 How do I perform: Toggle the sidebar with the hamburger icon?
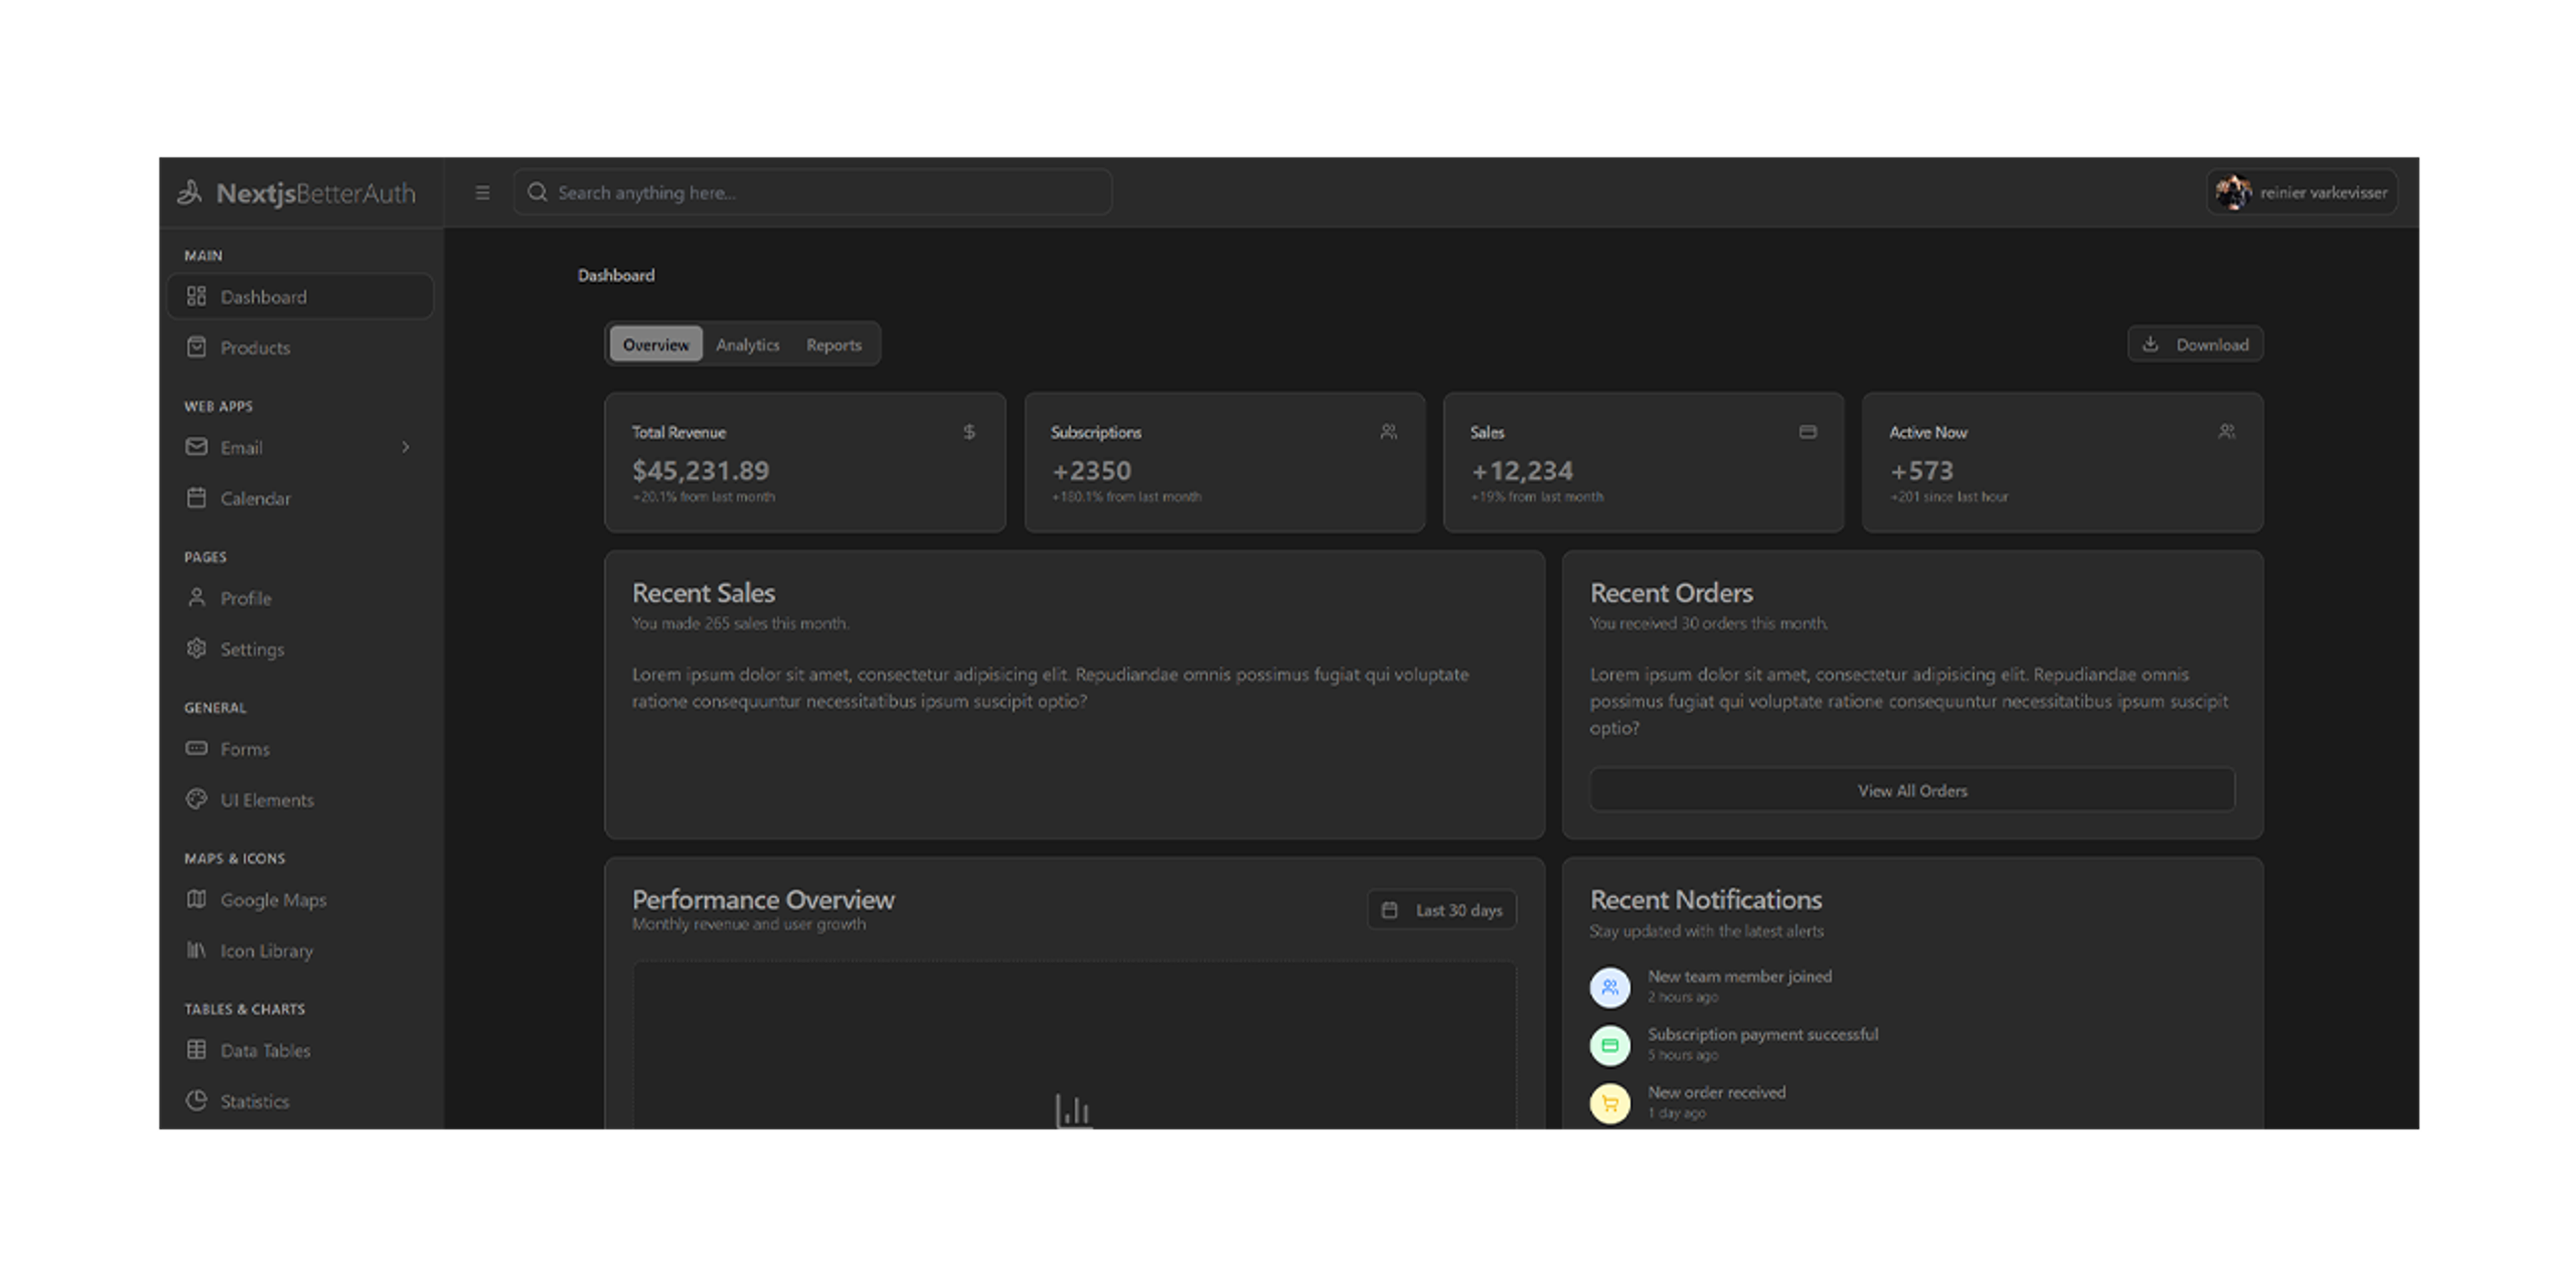click(x=482, y=193)
